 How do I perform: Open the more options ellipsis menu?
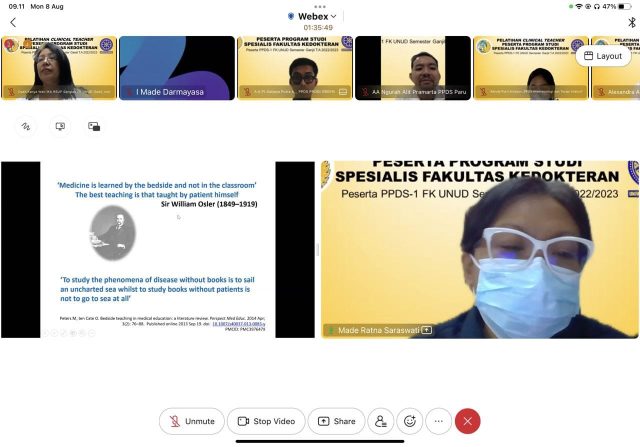click(x=438, y=421)
